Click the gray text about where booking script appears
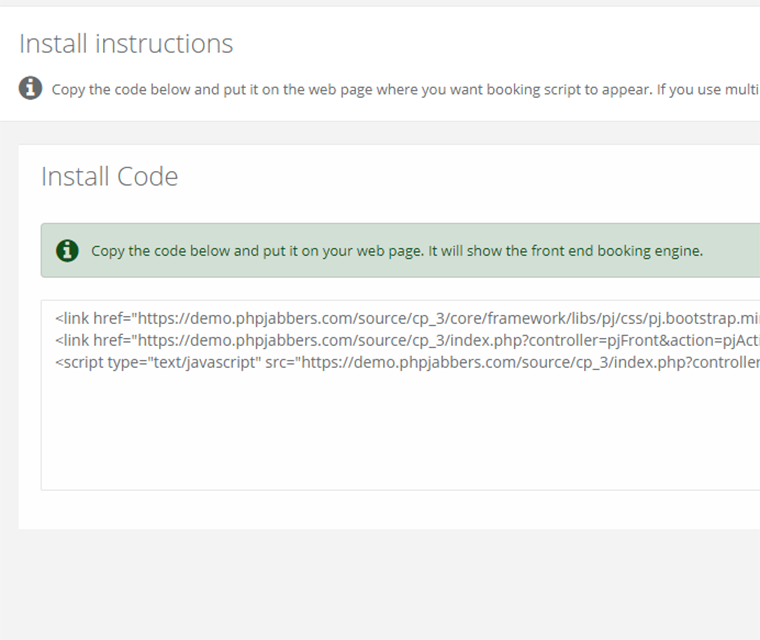The width and height of the screenshot is (760, 640). click(405, 90)
